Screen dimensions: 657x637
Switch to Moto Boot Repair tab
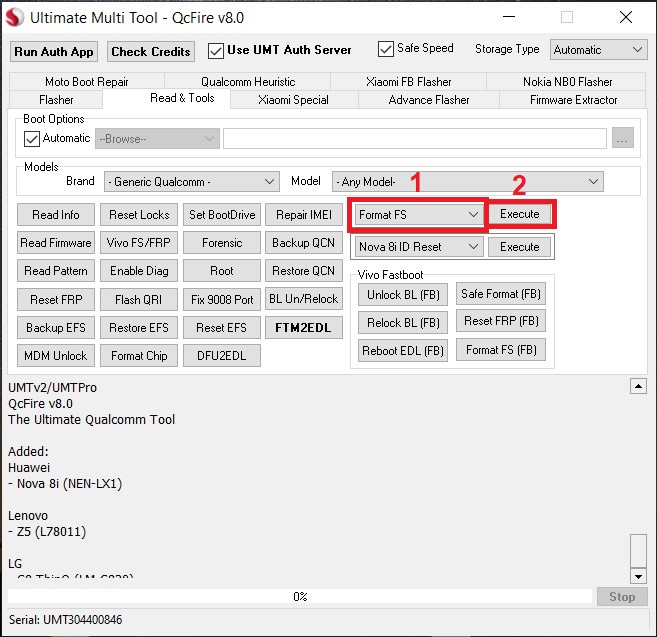(x=87, y=81)
